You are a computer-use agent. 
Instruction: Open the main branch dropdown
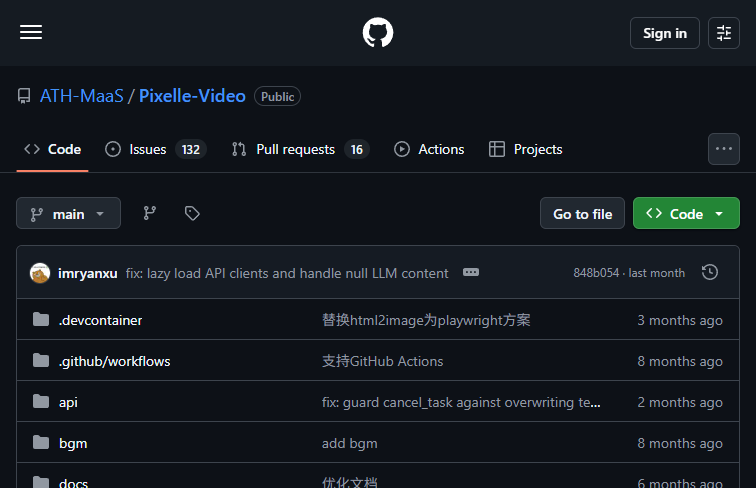(x=68, y=213)
